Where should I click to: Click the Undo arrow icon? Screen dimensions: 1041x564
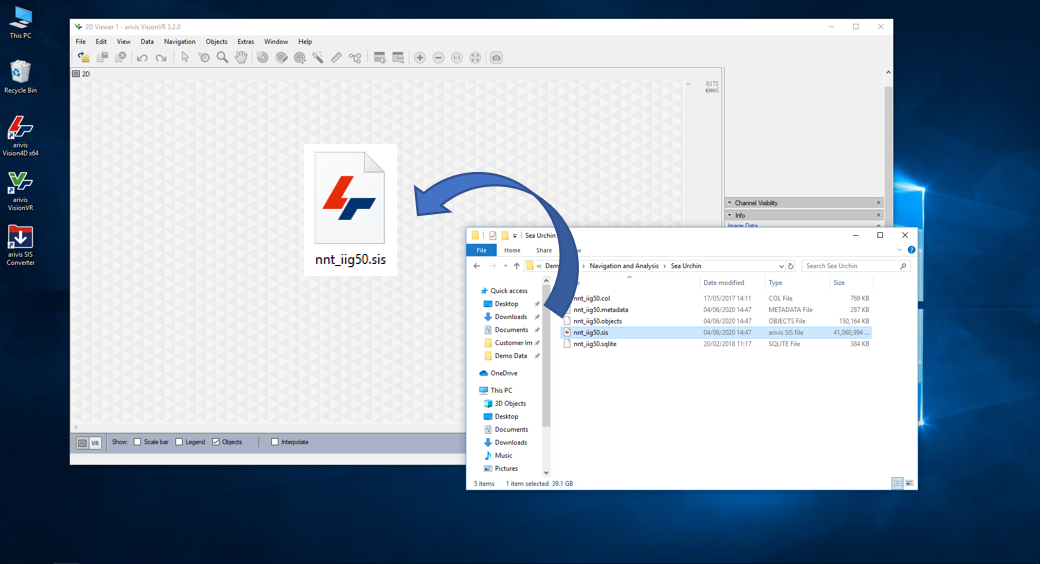142,58
